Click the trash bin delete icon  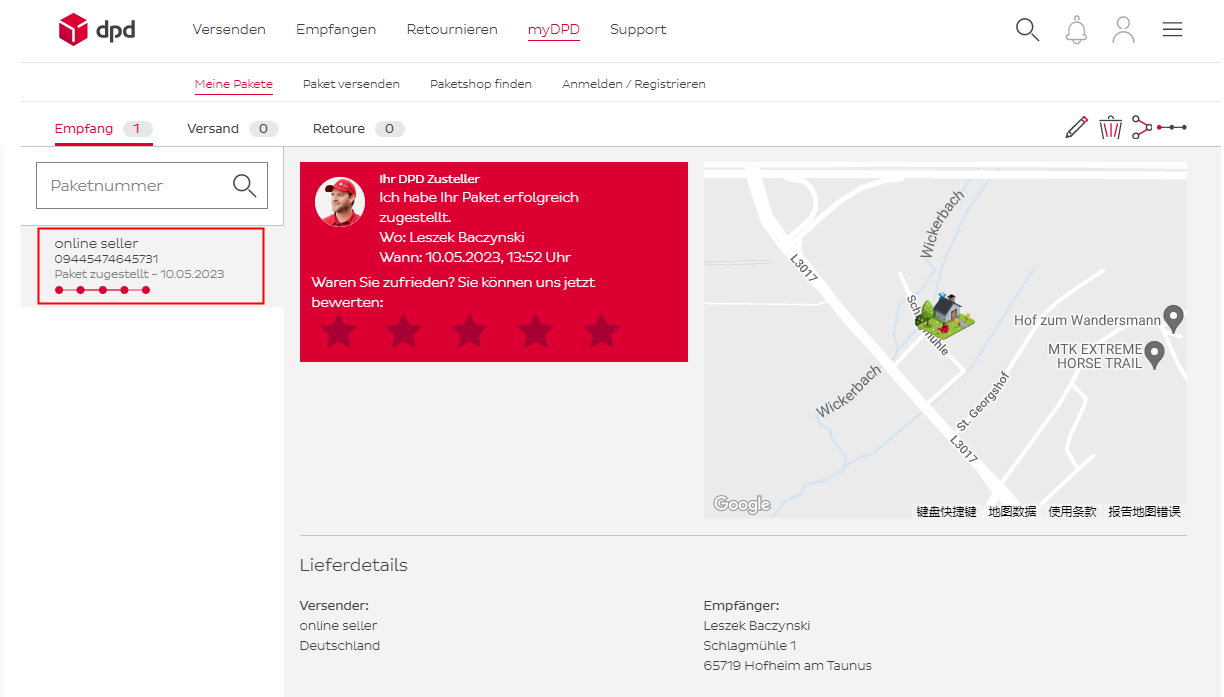[x=1111, y=128]
